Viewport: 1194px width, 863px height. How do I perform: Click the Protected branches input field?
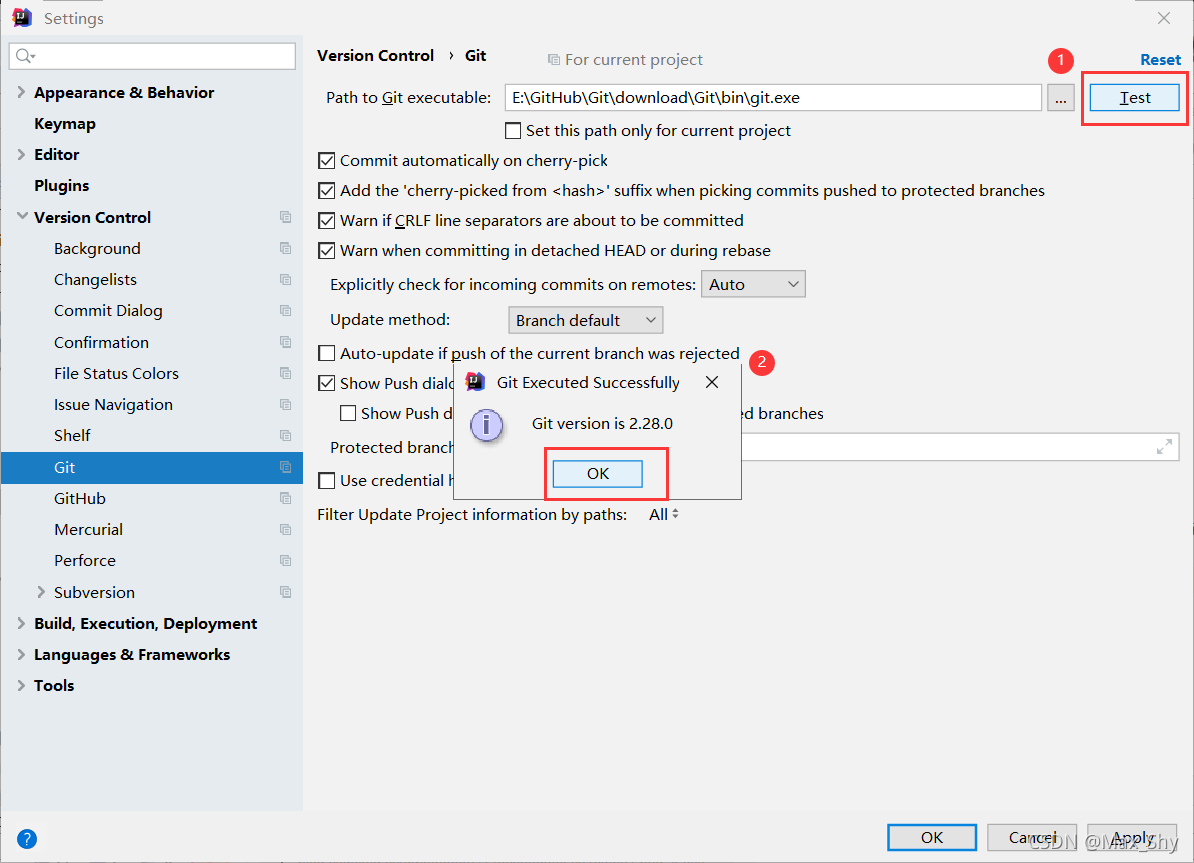[x=959, y=447]
